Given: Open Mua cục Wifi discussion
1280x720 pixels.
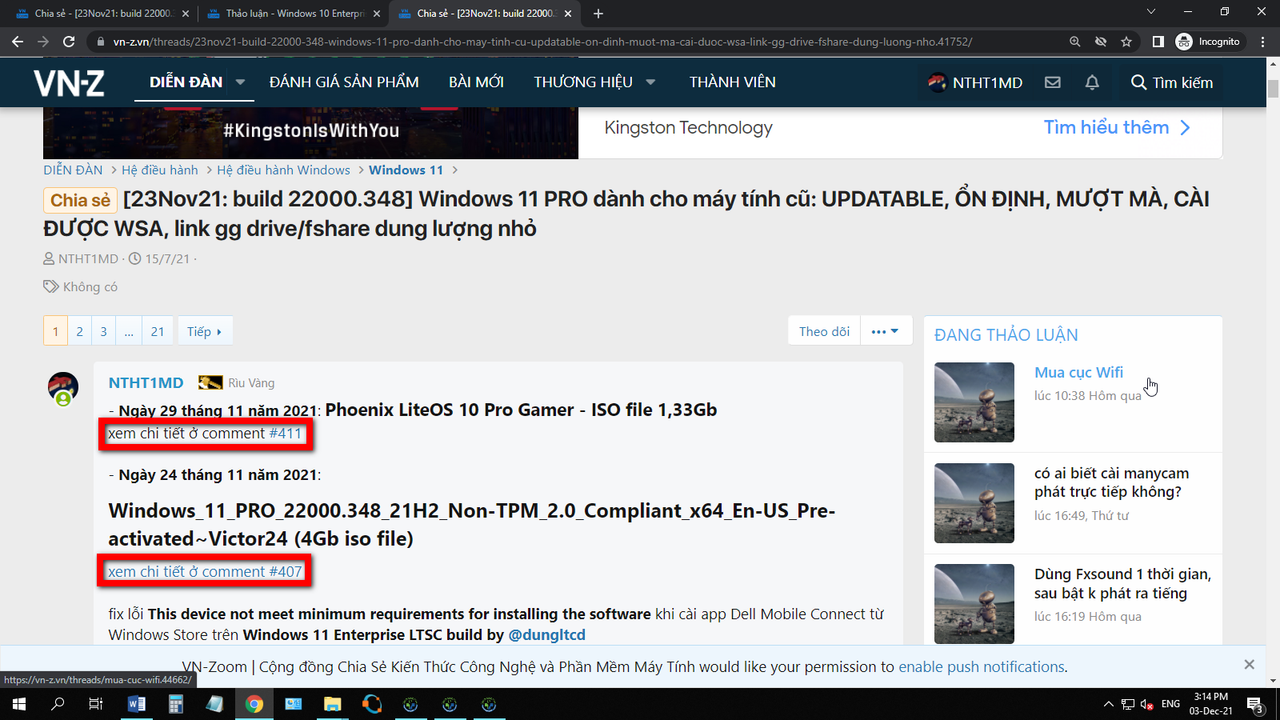Looking at the screenshot, I should [1079, 372].
